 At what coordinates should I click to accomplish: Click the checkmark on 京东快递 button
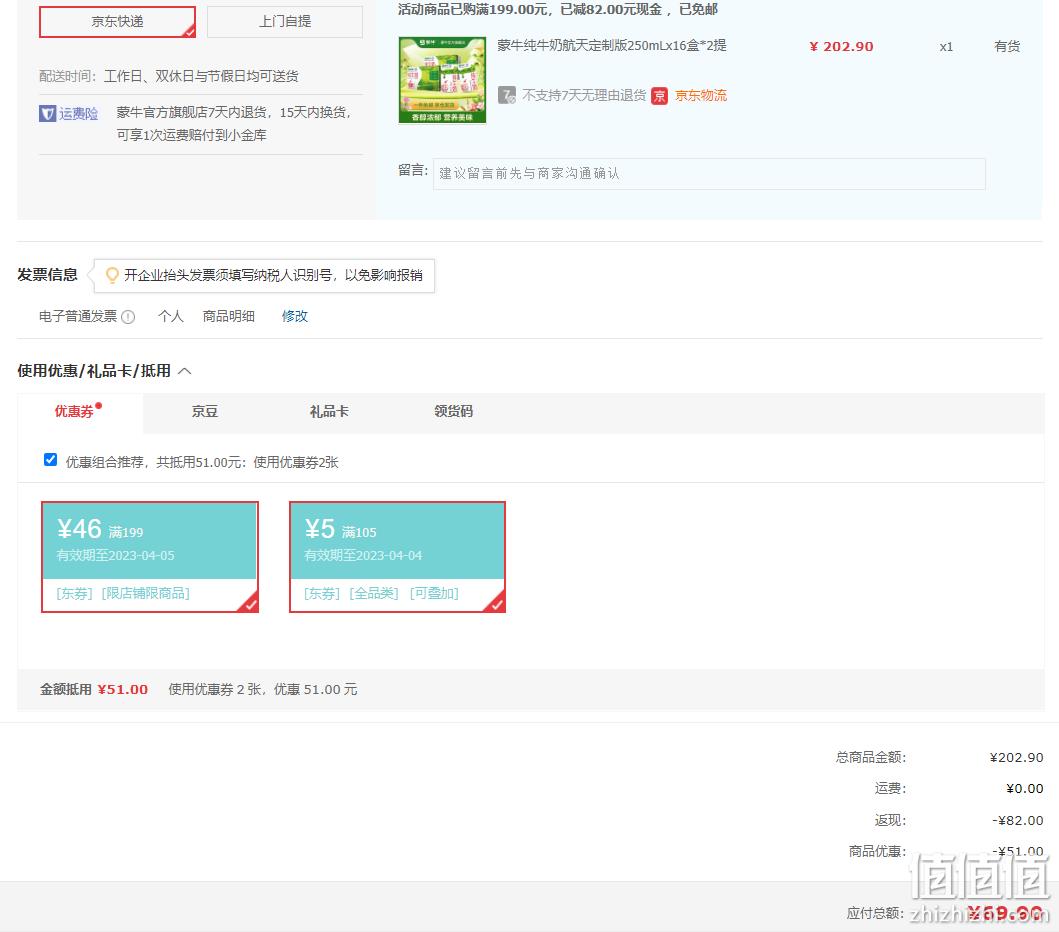(x=190, y=32)
